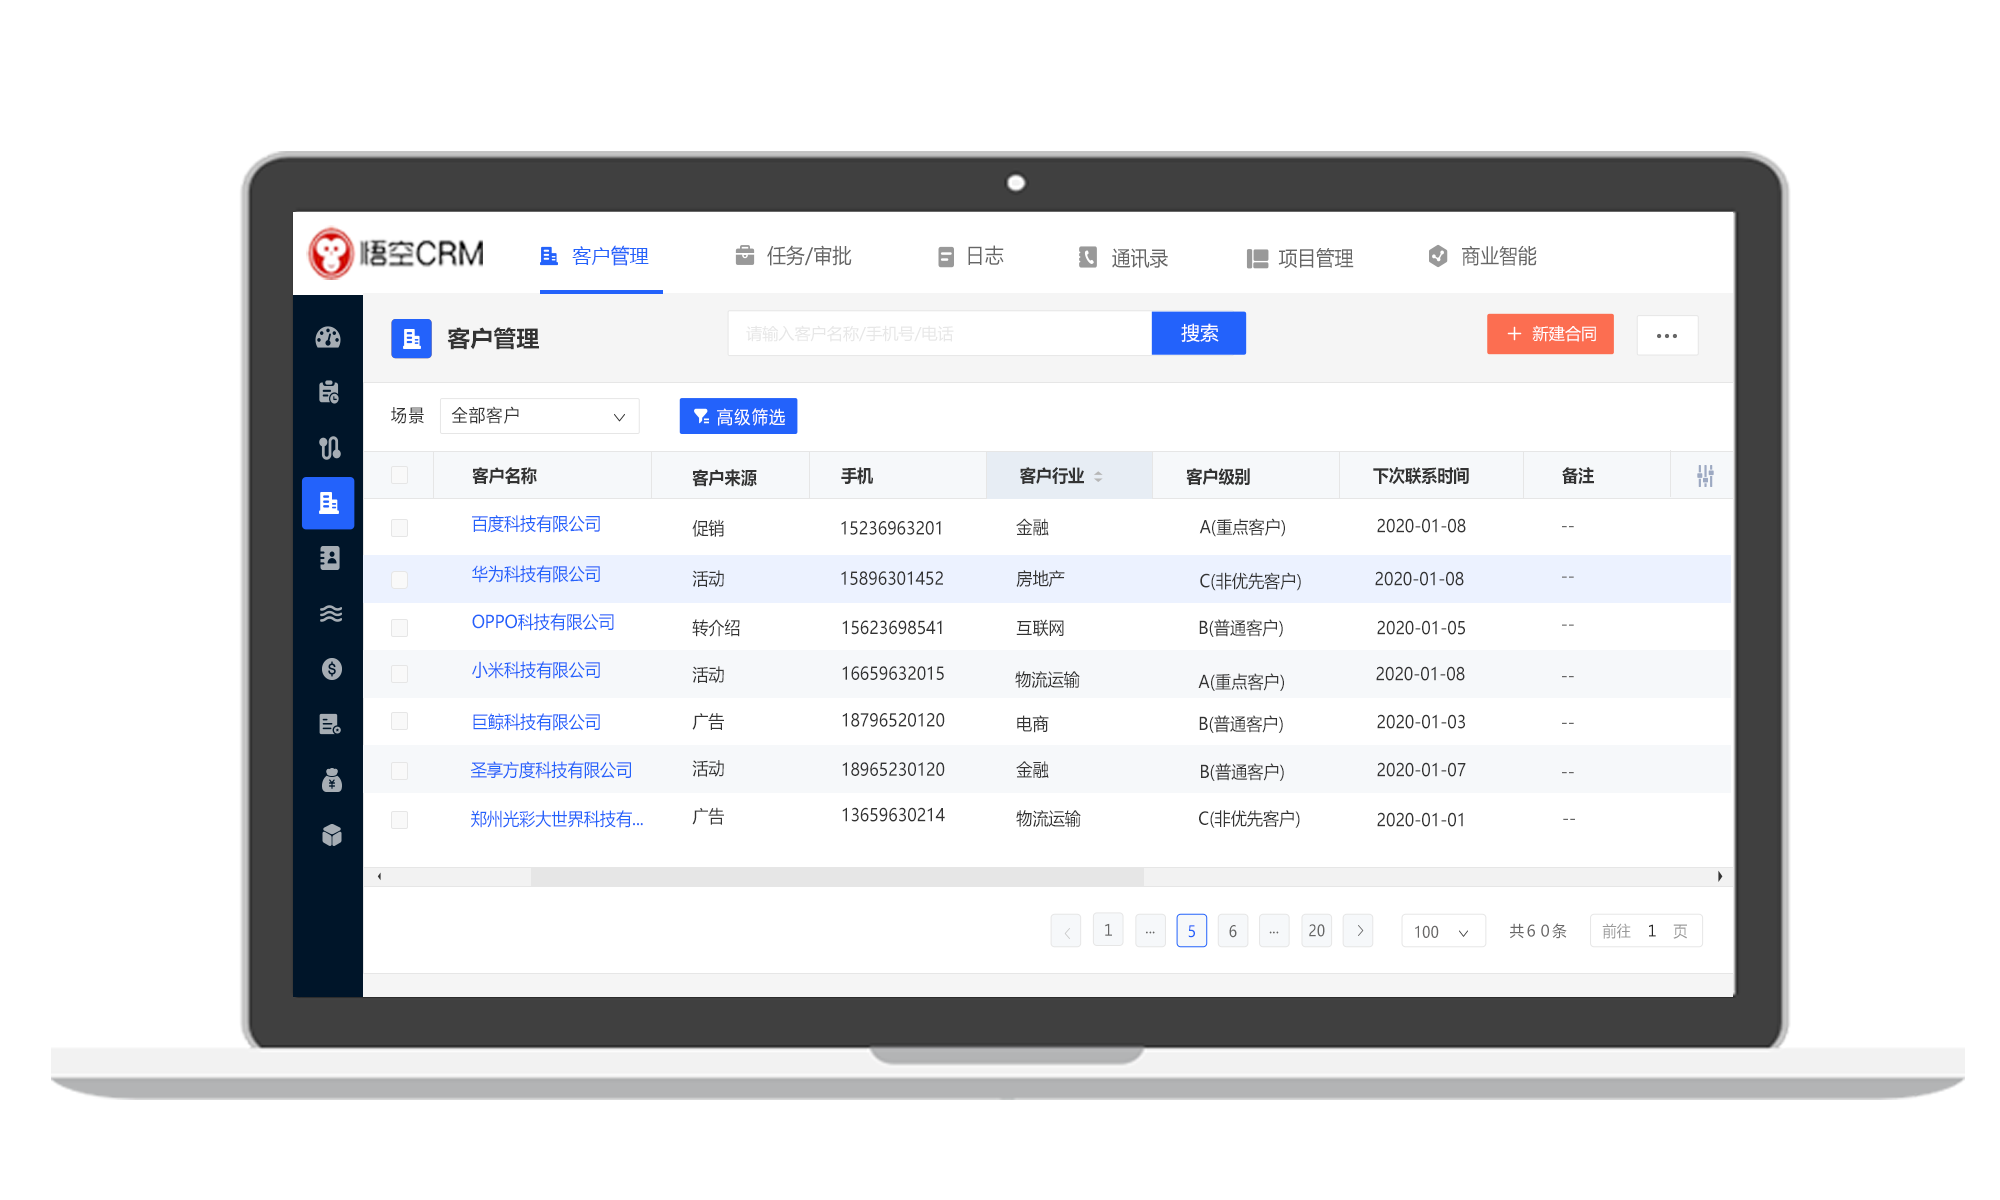The width and height of the screenshot is (2000, 1200).
Task: Select the checkbox for 小米科技有限公司 row
Action: (399, 674)
